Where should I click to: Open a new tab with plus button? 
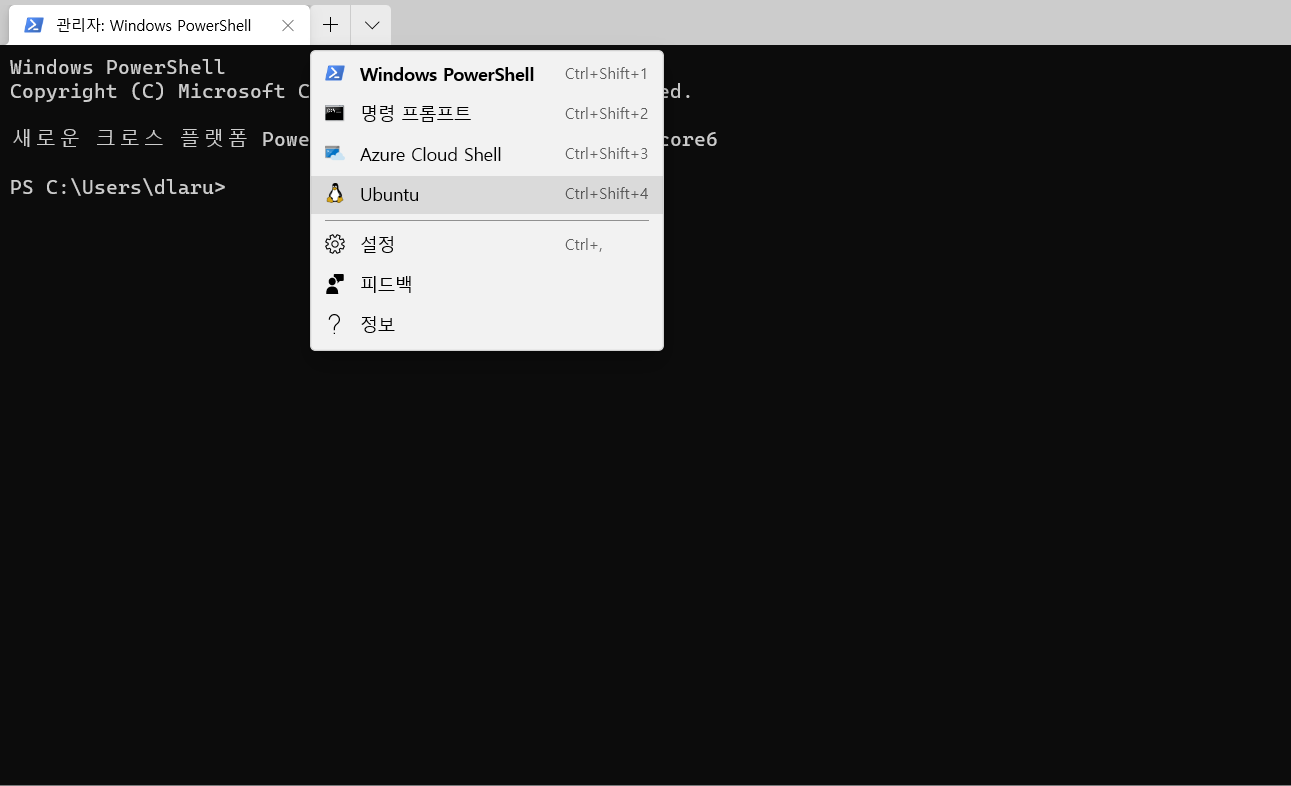[330, 25]
